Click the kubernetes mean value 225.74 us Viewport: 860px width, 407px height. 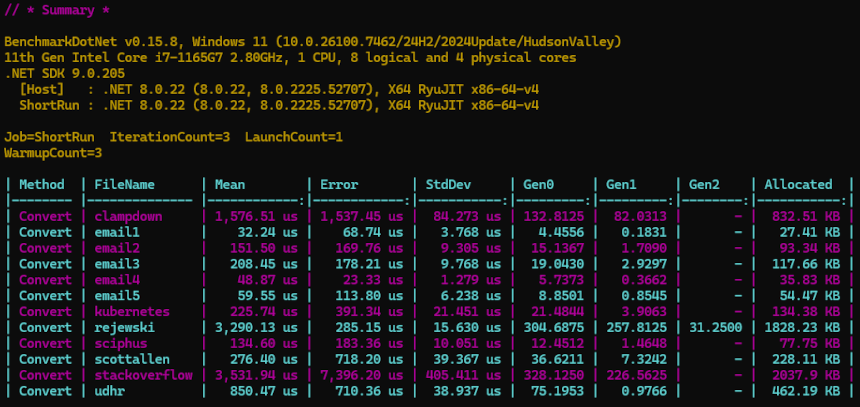(x=264, y=312)
